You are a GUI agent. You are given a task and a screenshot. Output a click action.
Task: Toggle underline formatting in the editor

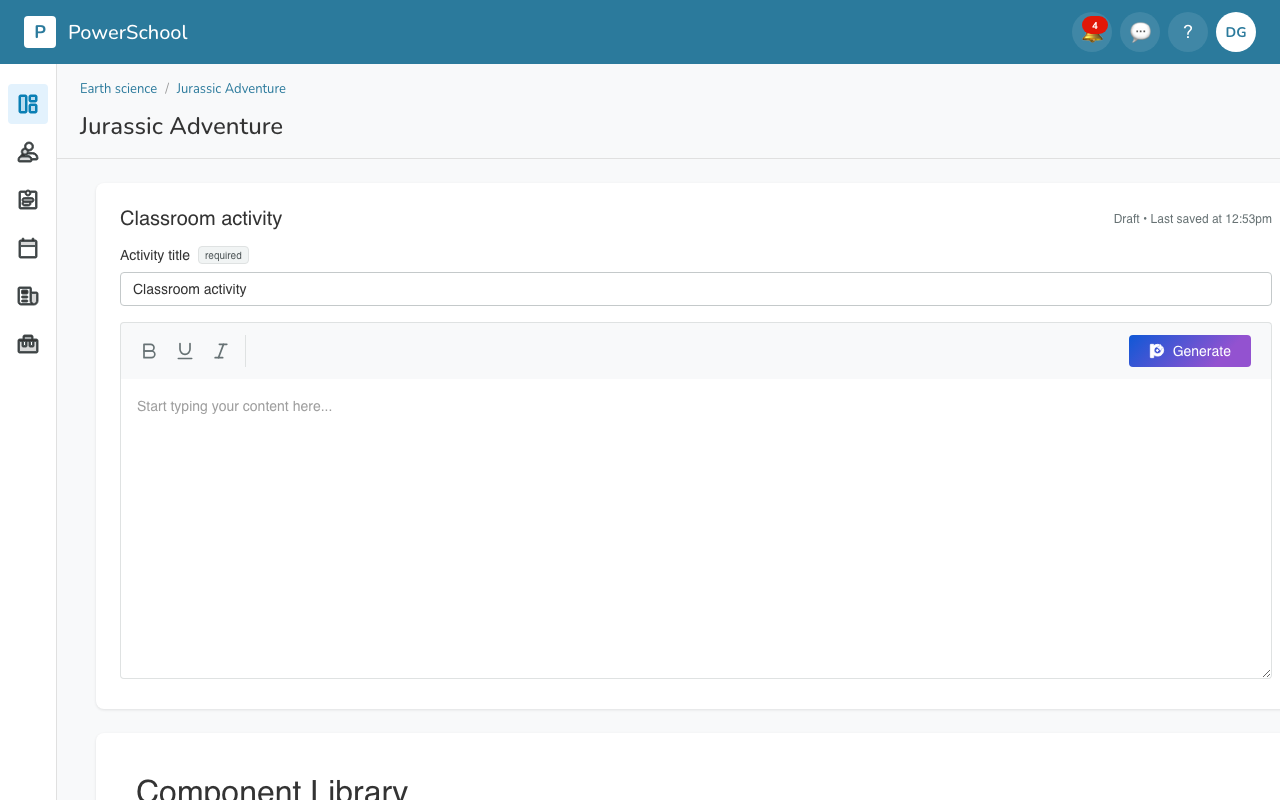point(185,351)
